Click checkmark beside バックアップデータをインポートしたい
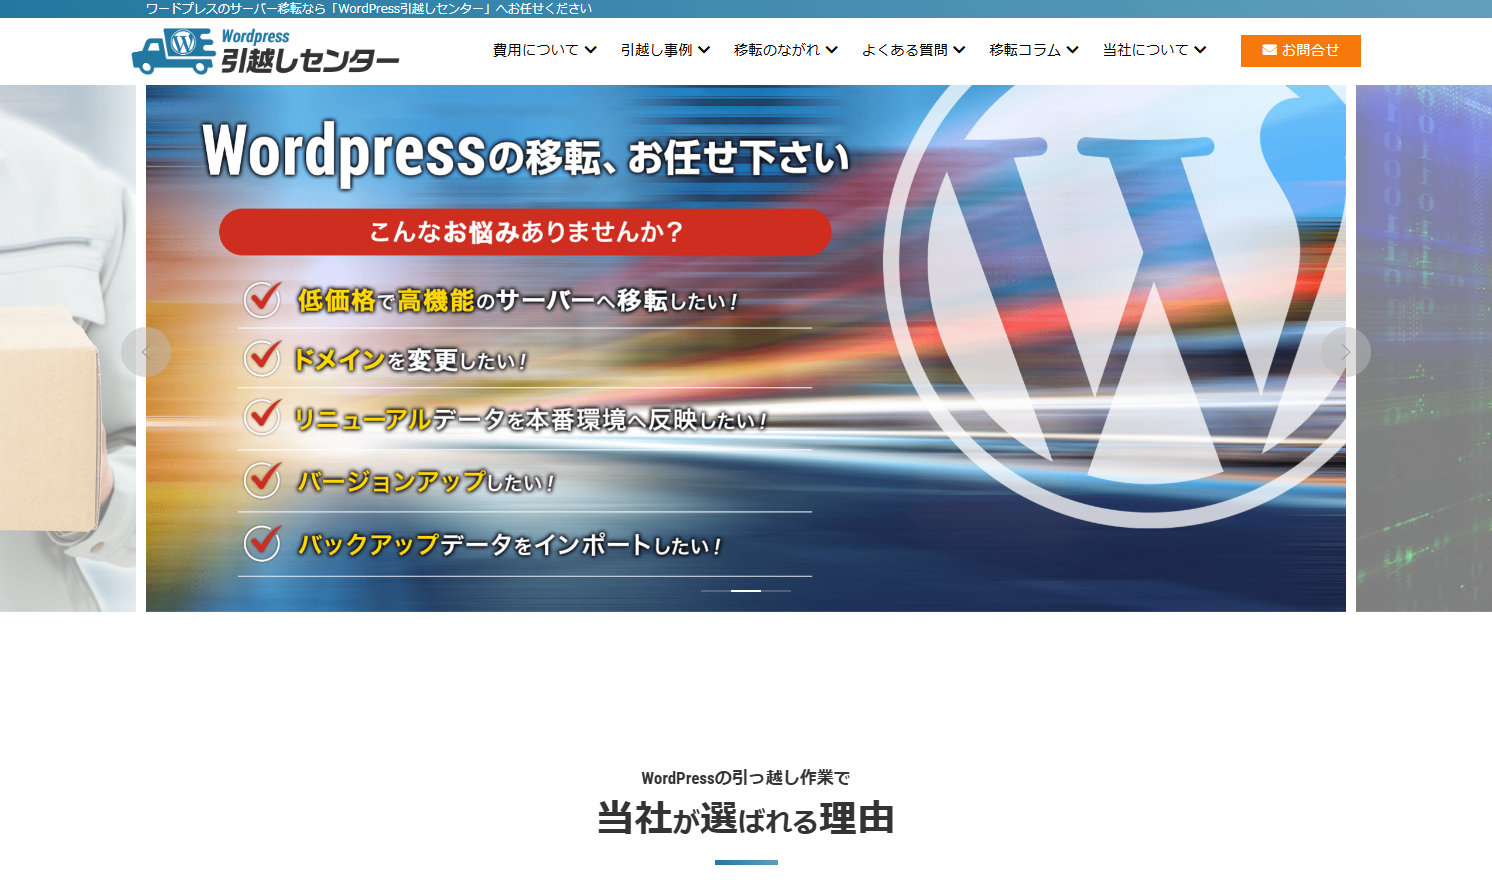 point(263,543)
